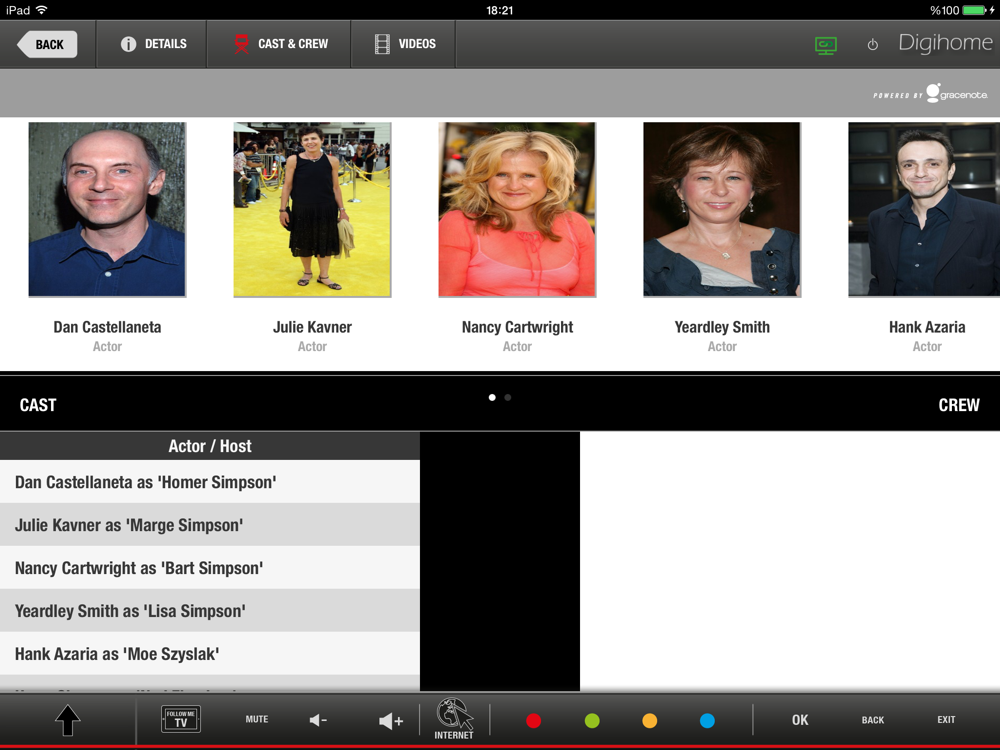Decrease volume with the speaker minus icon

318,720
